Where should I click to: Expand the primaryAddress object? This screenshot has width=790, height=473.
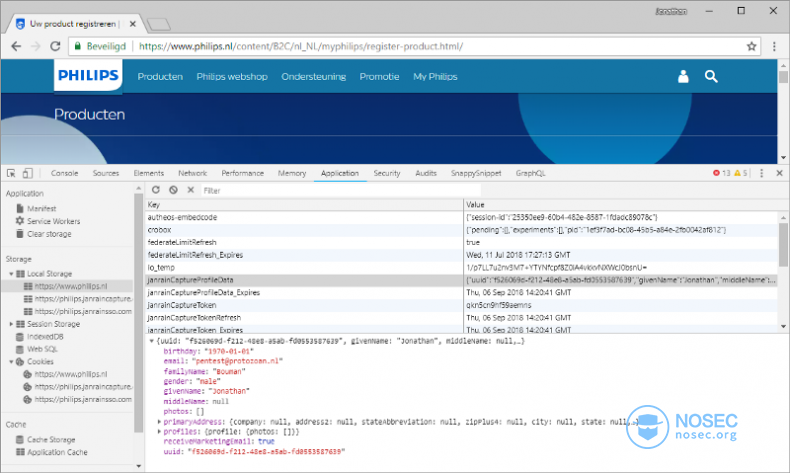(x=159, y=422)
